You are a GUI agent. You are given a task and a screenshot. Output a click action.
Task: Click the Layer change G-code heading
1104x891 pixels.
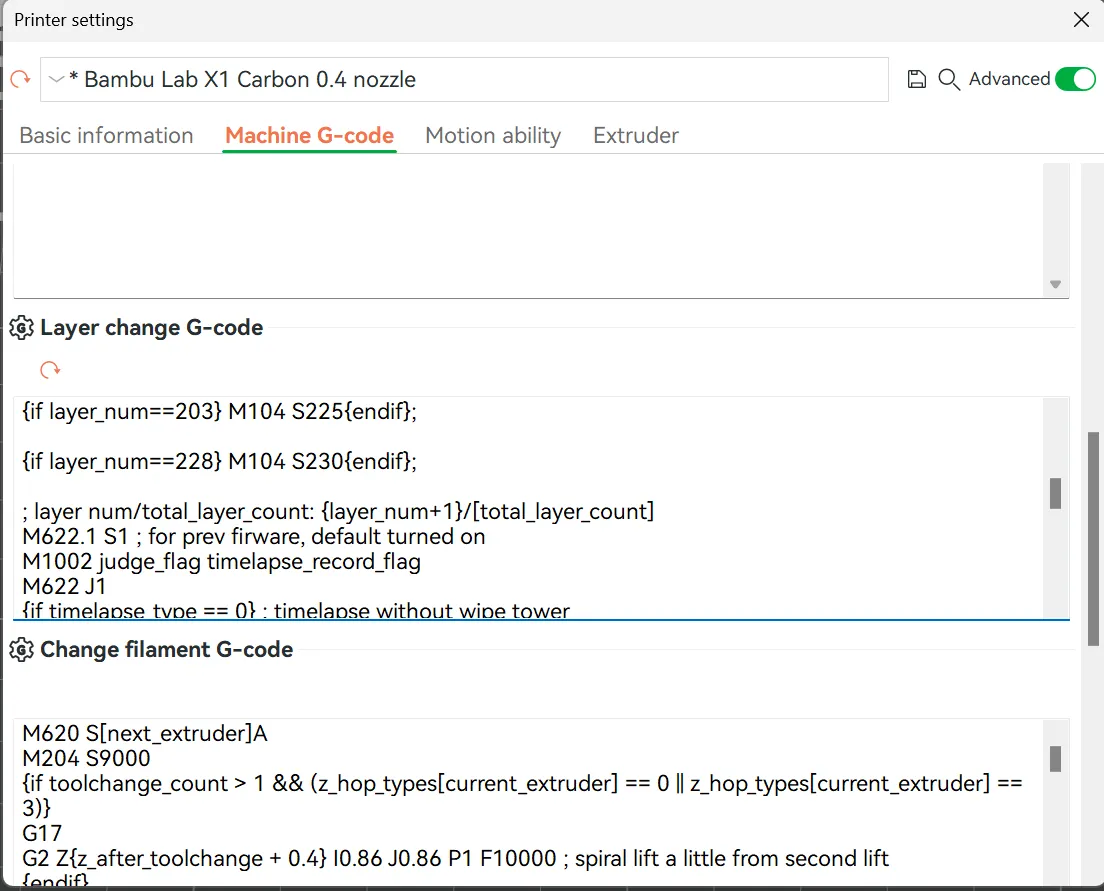point(151,328)
